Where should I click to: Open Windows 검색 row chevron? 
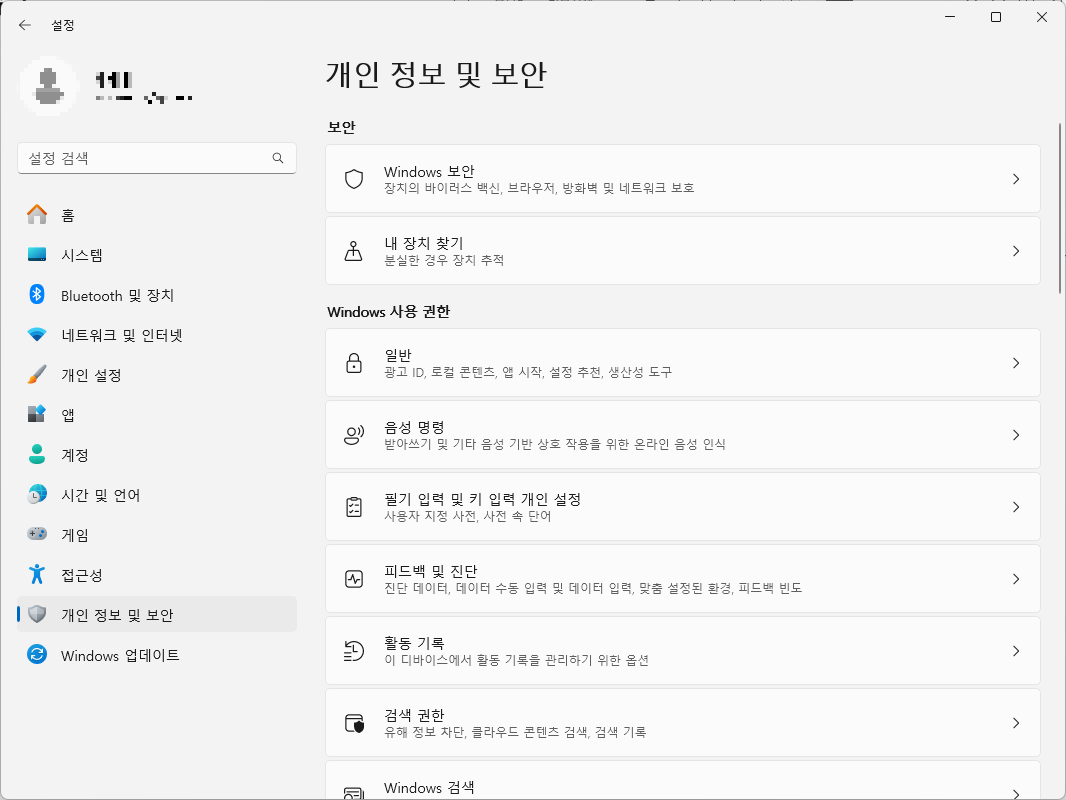pyautogui.click(x=1016, y=793)
